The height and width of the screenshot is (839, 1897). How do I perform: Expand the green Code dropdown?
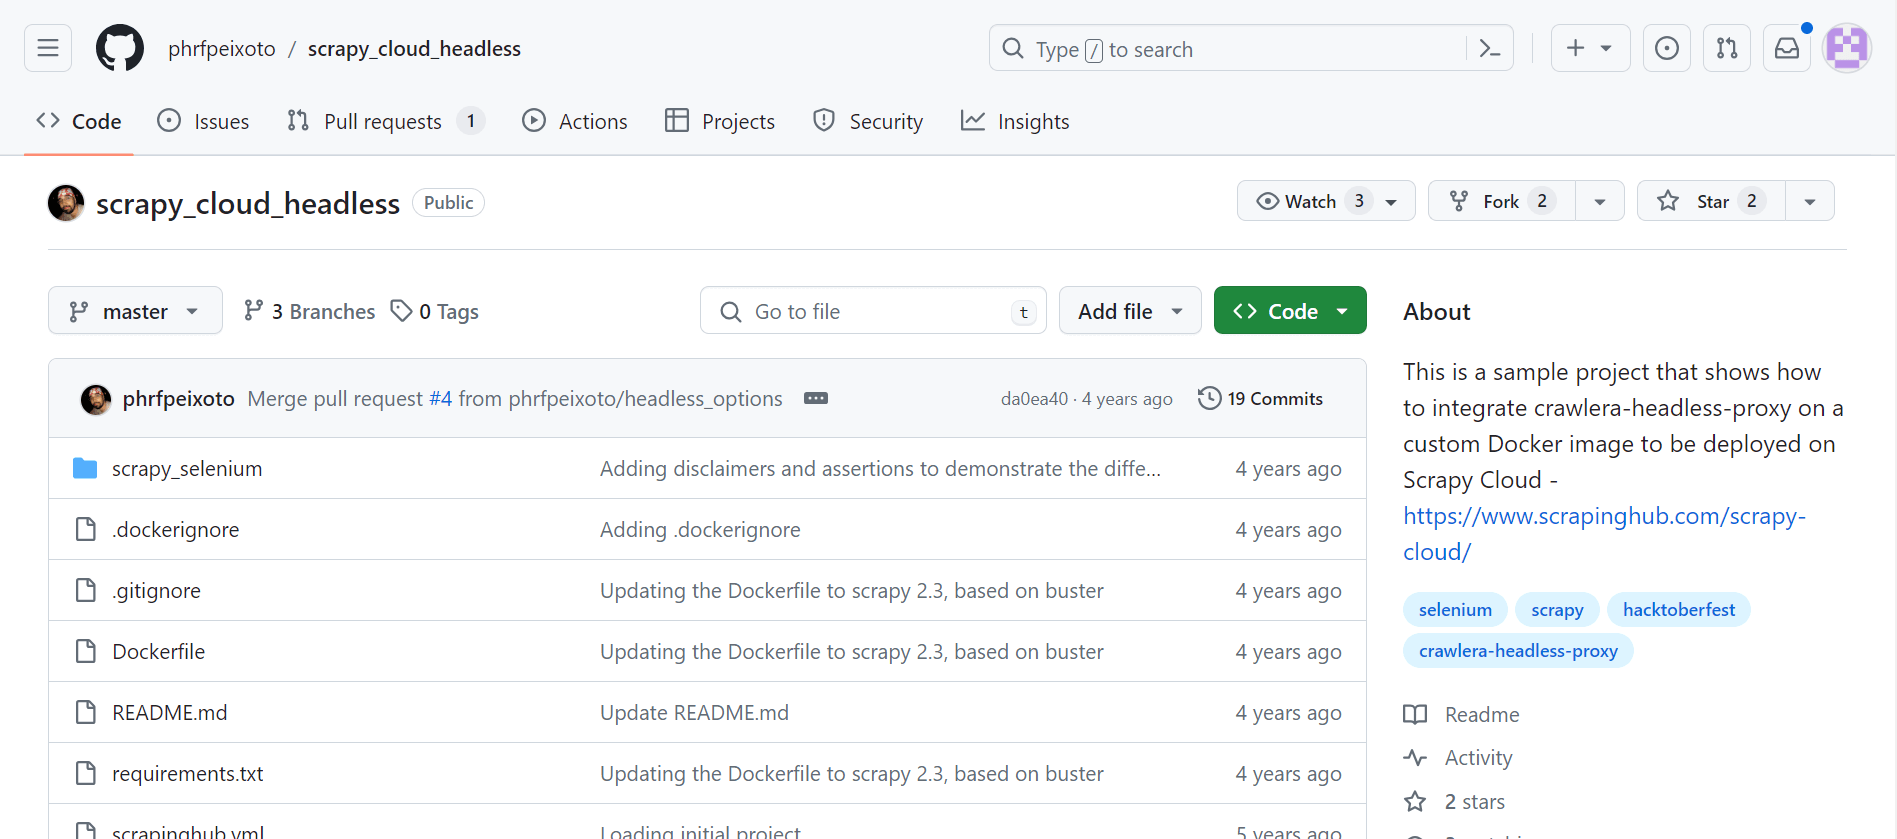click(1290, 311)
